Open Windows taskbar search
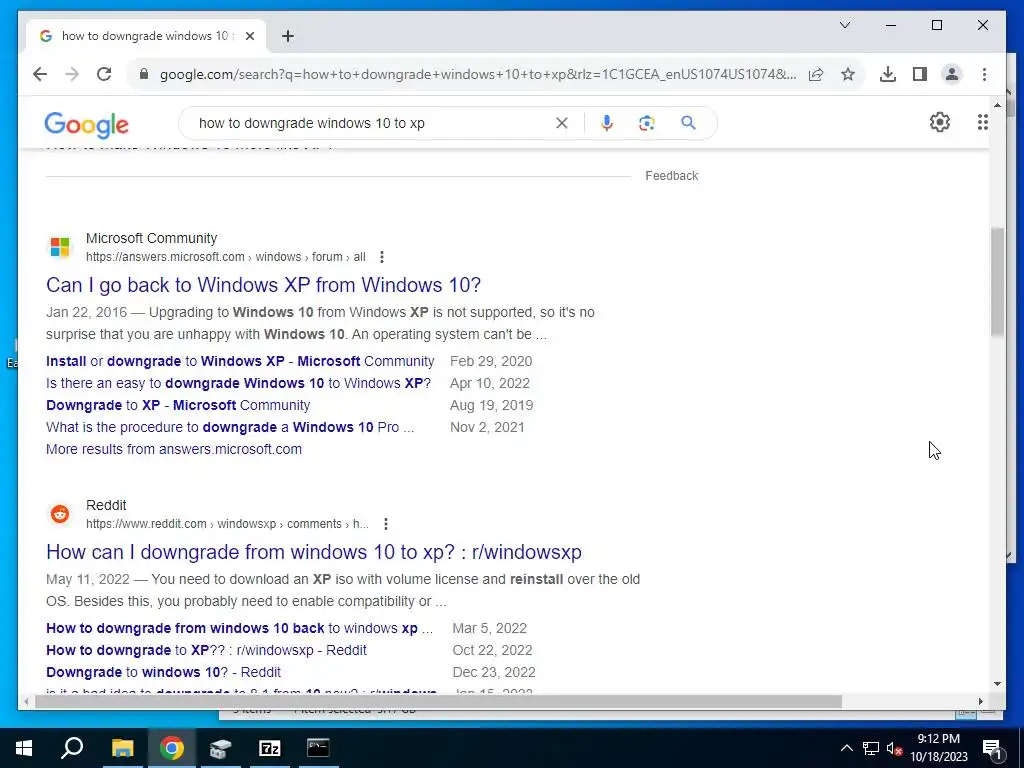 tap(72, 748)
